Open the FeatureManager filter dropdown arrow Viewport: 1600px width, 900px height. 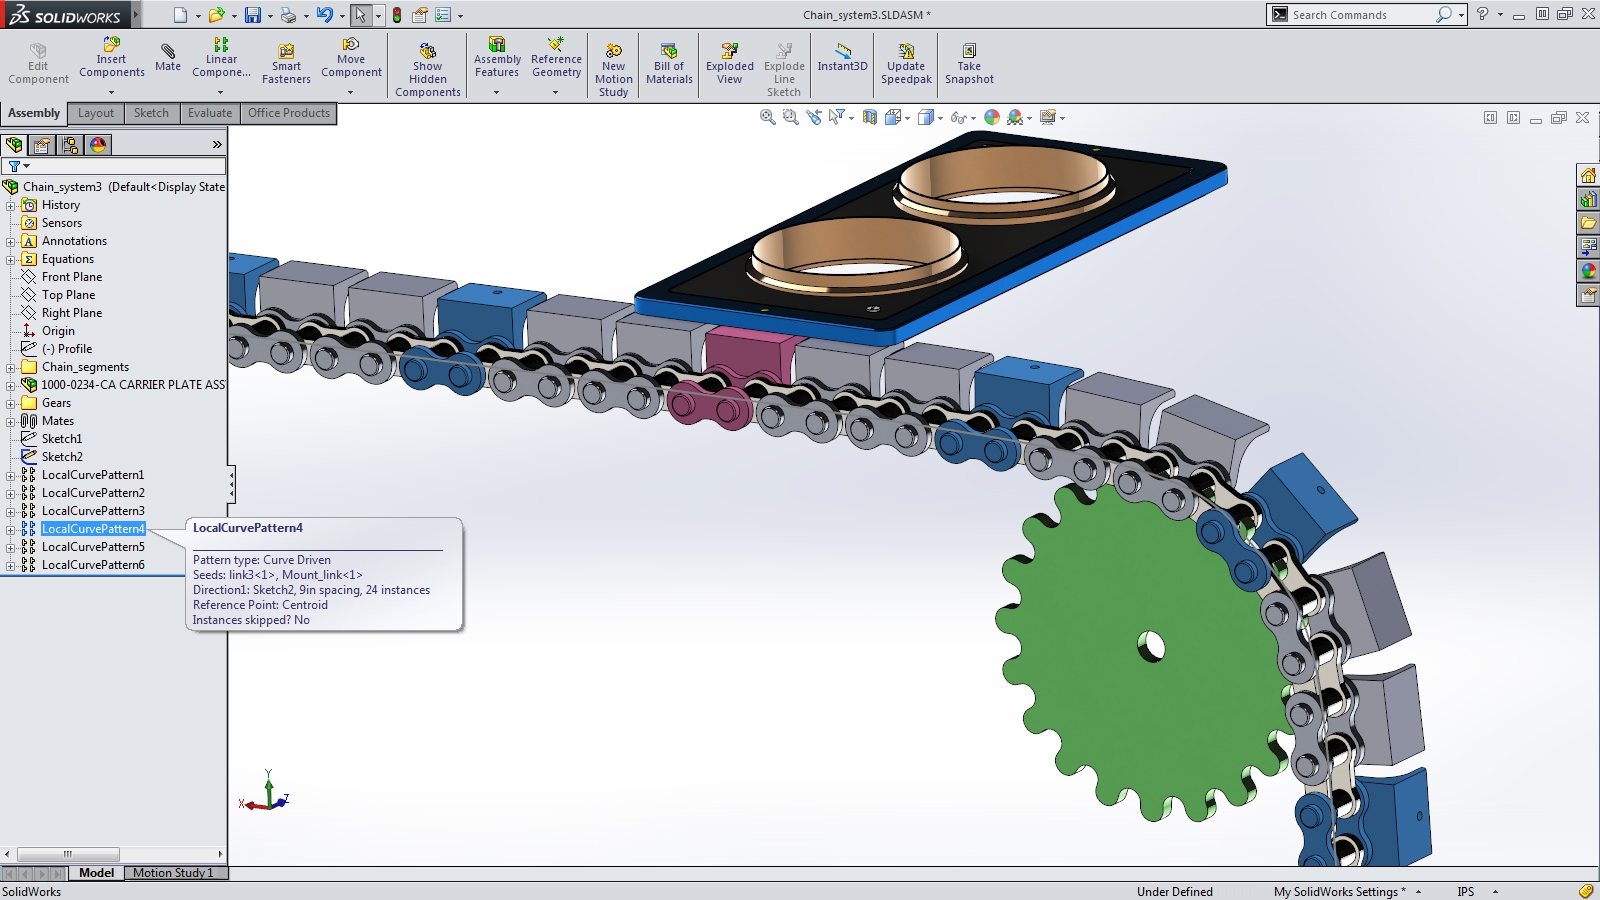(x=26, y=166)
